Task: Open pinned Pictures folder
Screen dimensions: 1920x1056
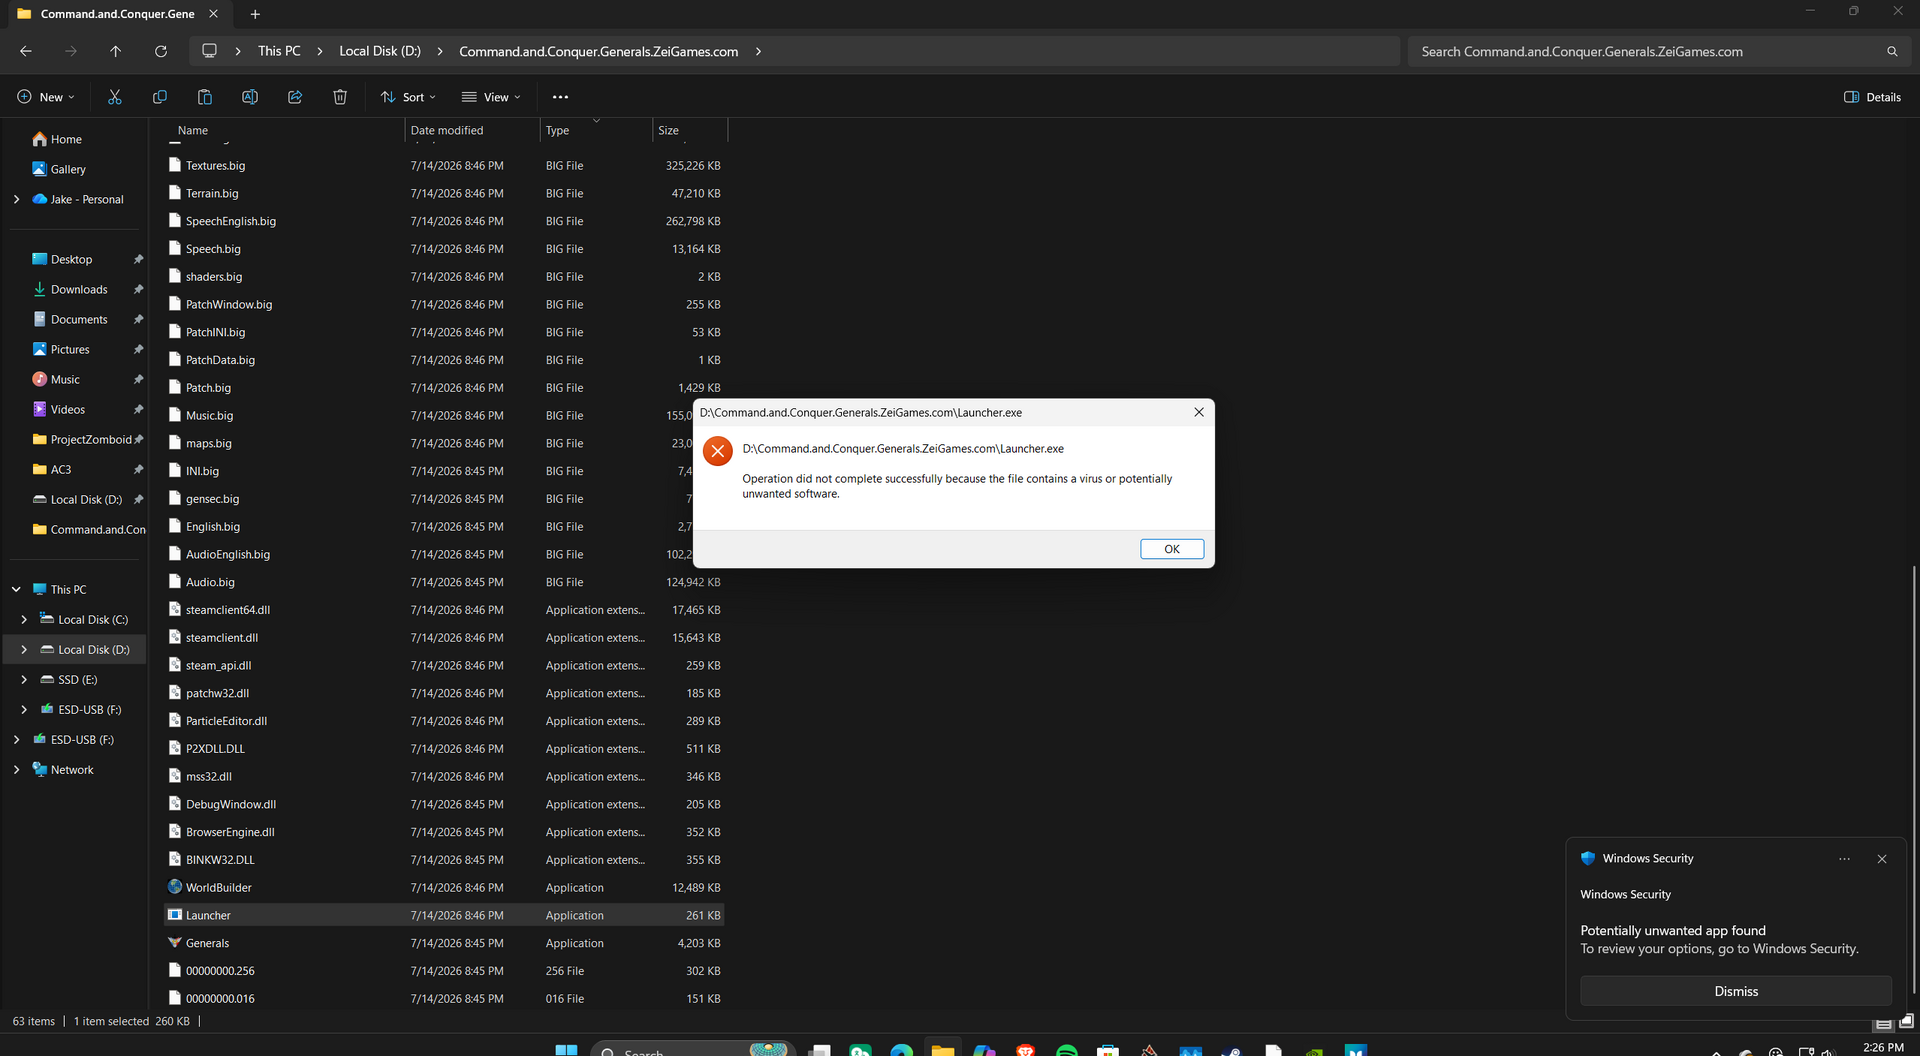Action: coord(70,349)
